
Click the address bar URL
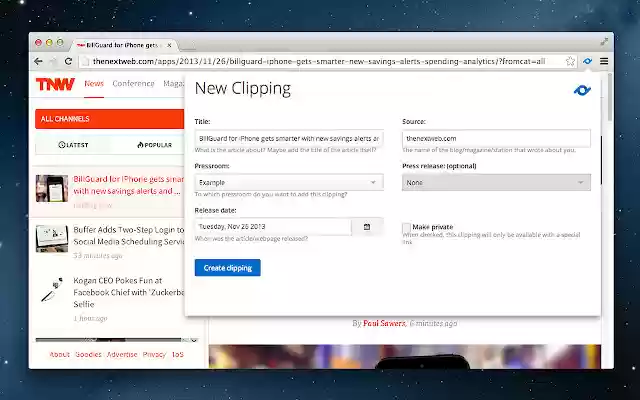tap(318, 61)
